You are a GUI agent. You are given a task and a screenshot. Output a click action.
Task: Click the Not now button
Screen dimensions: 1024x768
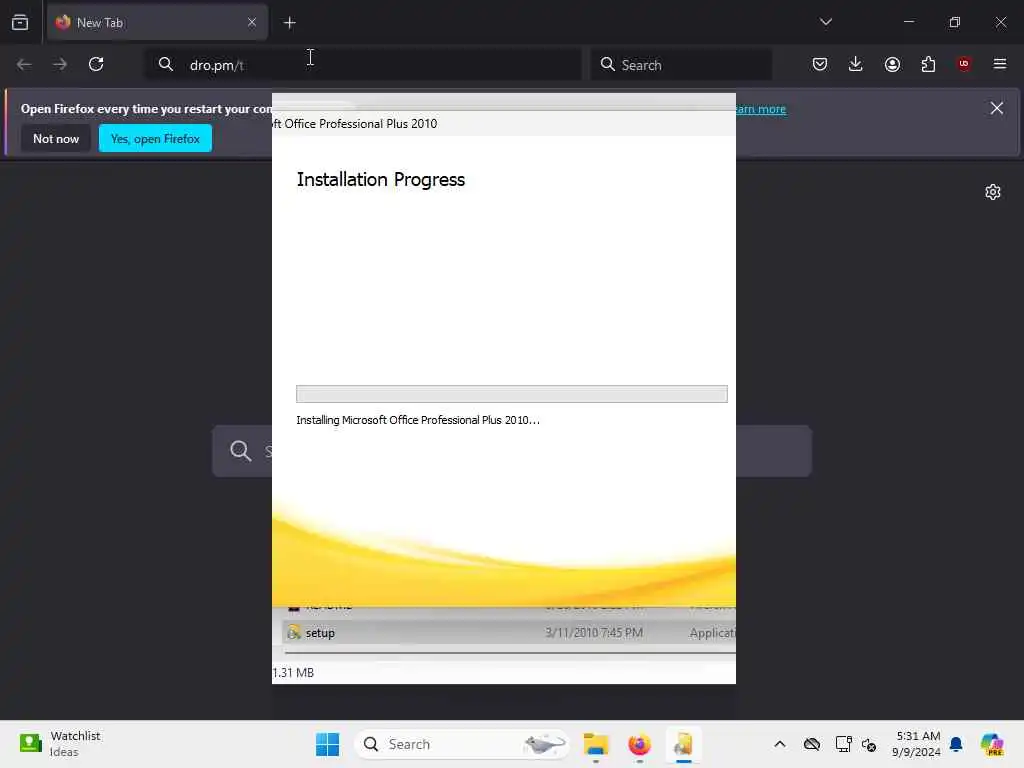point(56,138)
